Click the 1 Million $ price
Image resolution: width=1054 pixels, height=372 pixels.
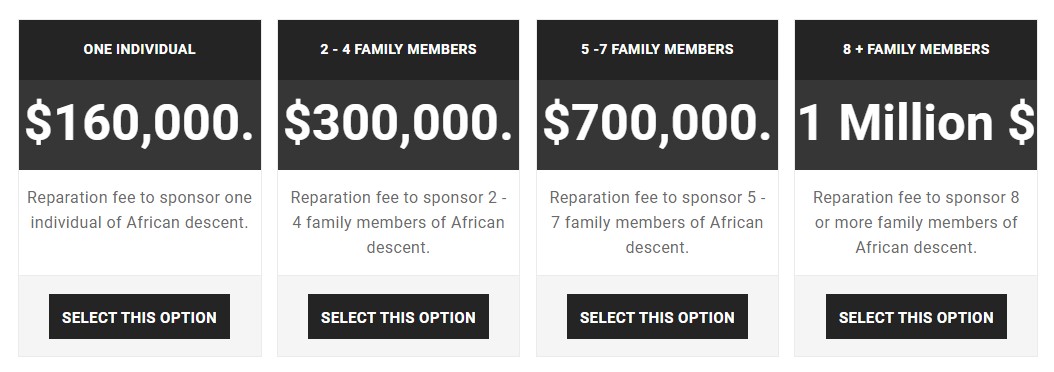916,122
